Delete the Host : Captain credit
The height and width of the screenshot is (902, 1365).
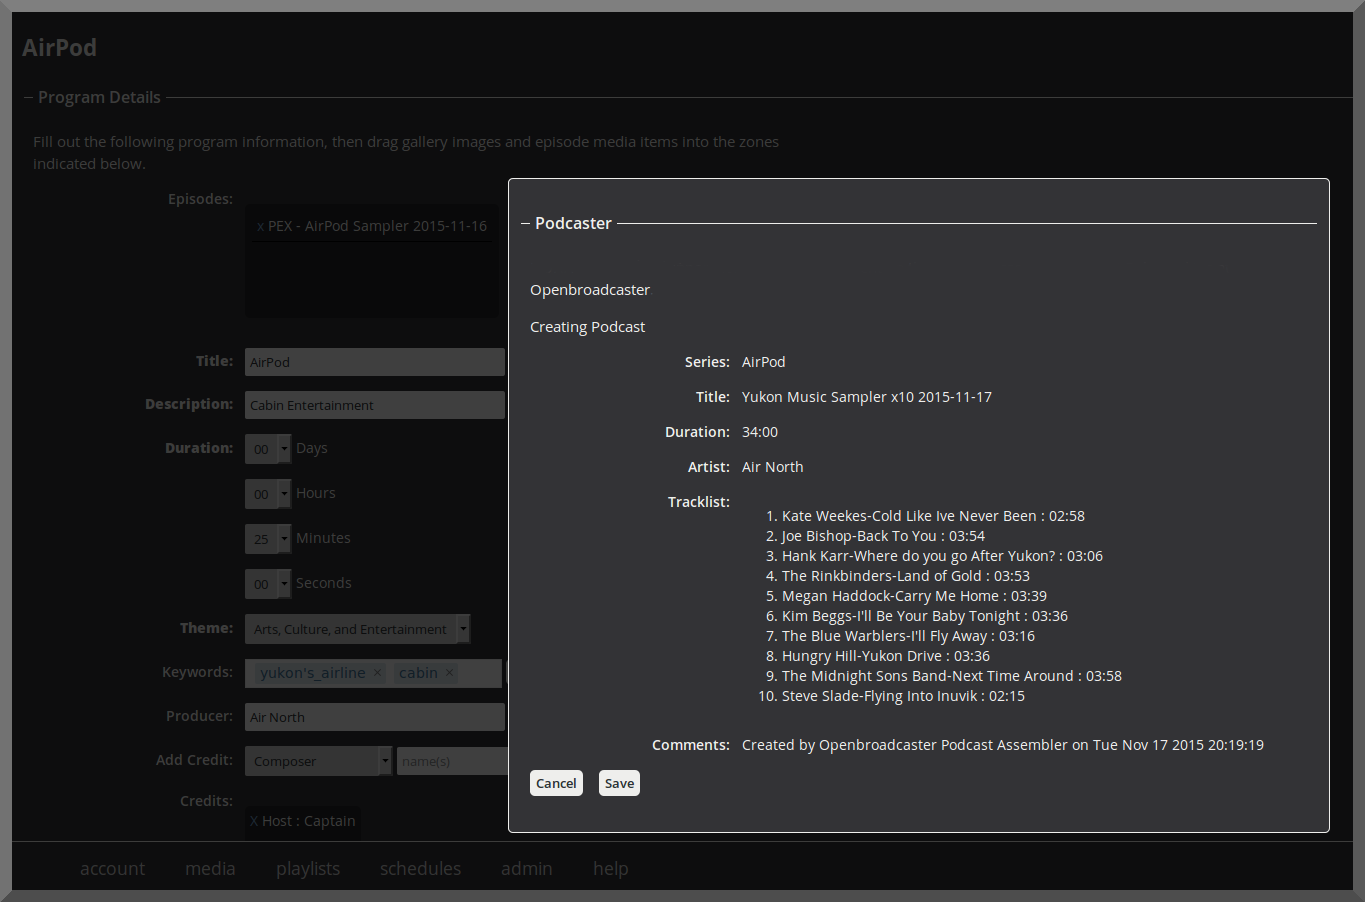(254, 821)
